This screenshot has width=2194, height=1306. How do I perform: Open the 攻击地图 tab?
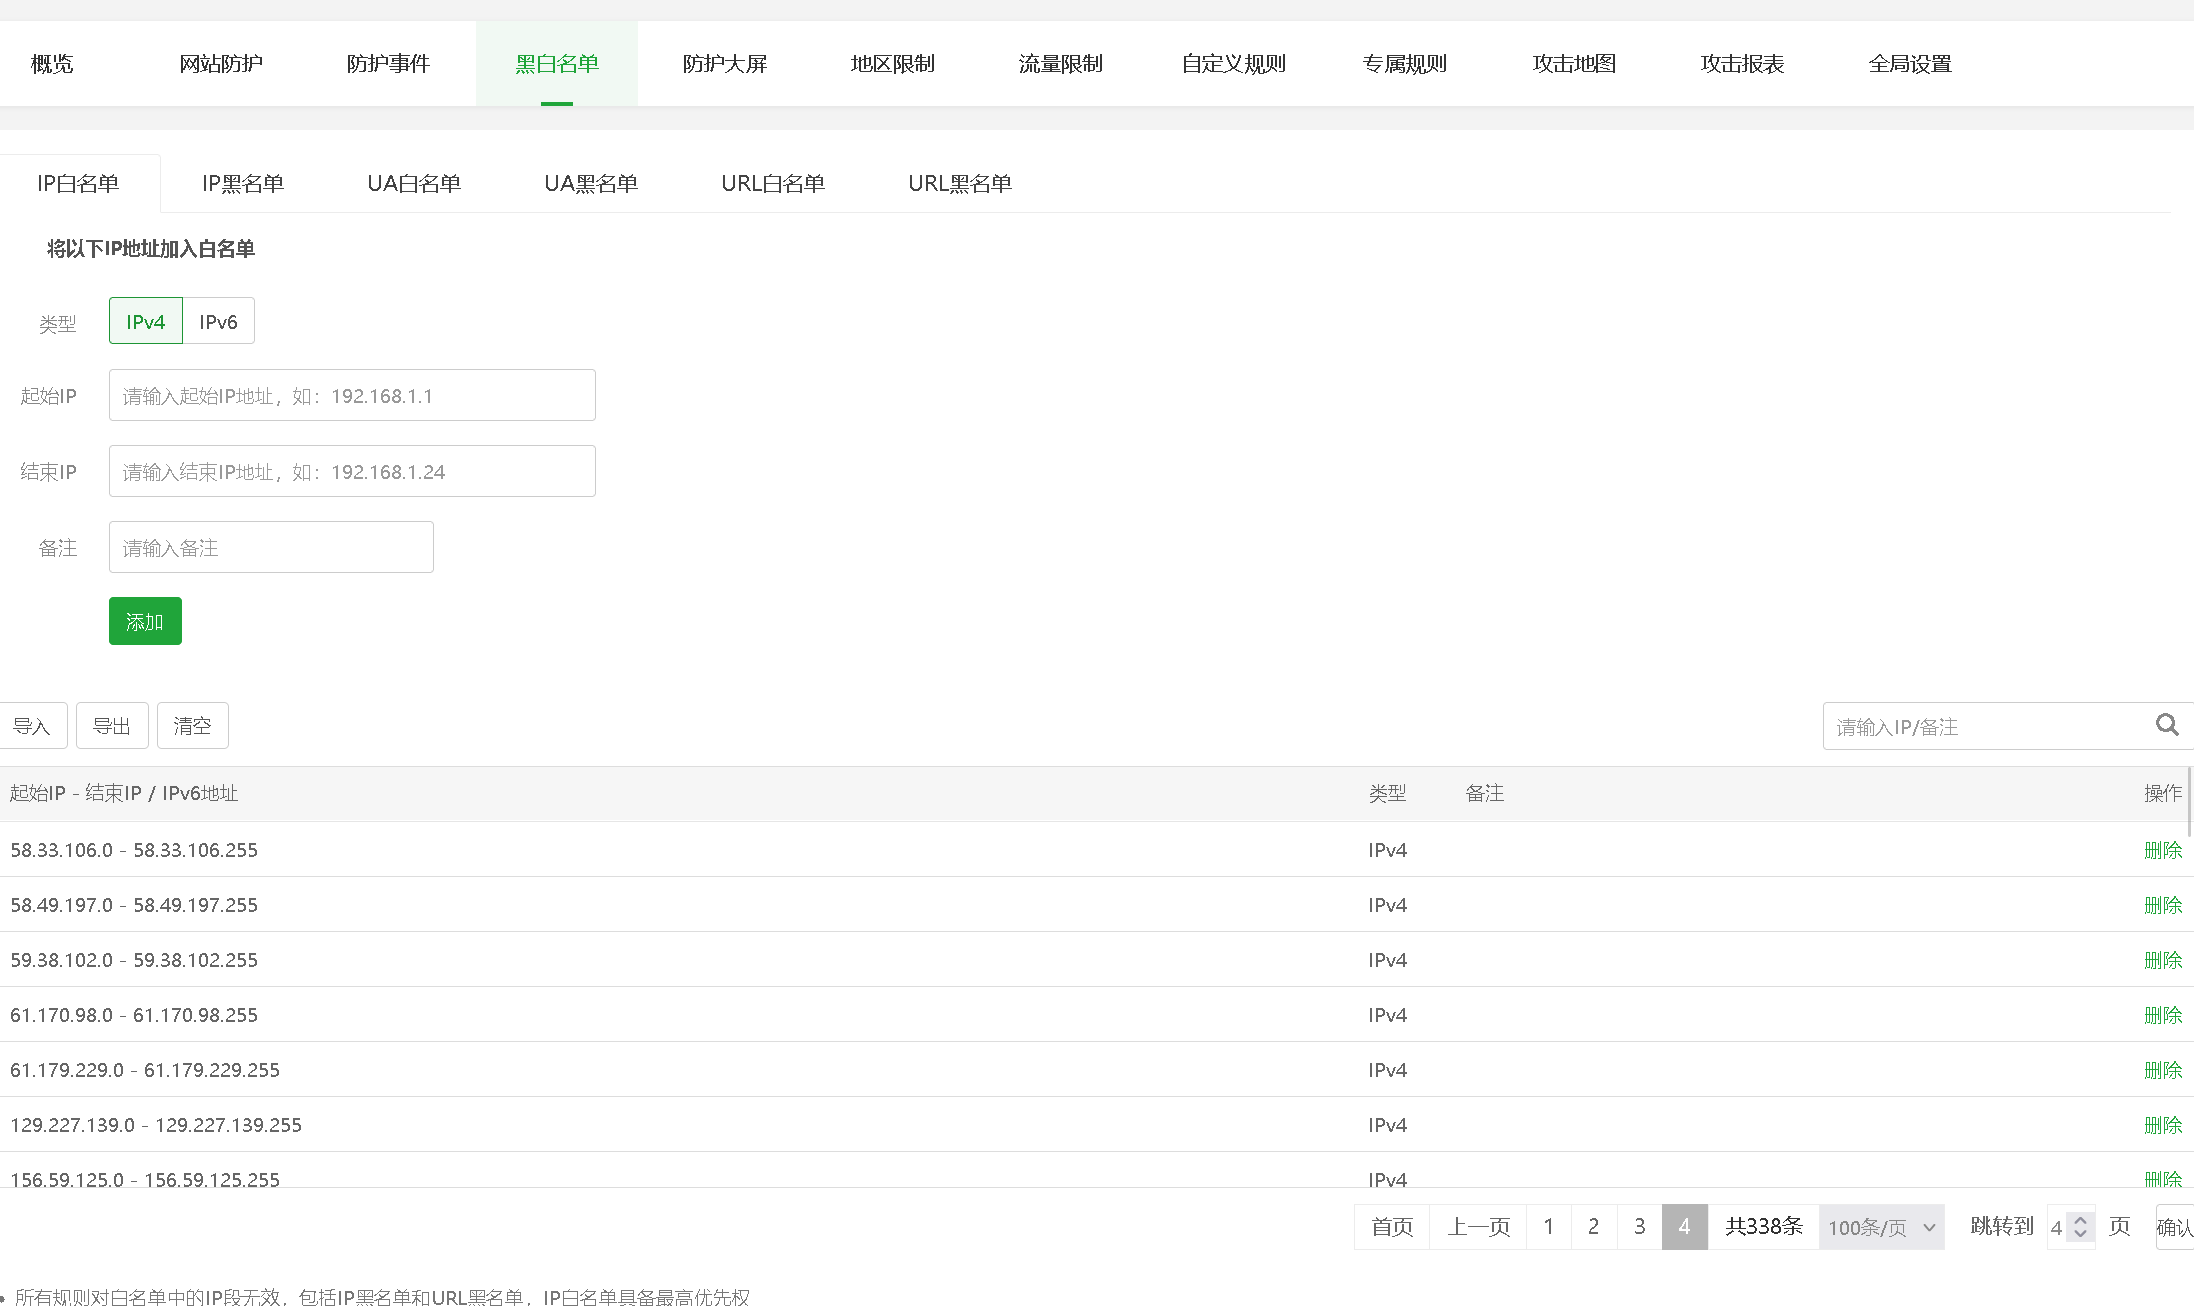coord(1575,64)
